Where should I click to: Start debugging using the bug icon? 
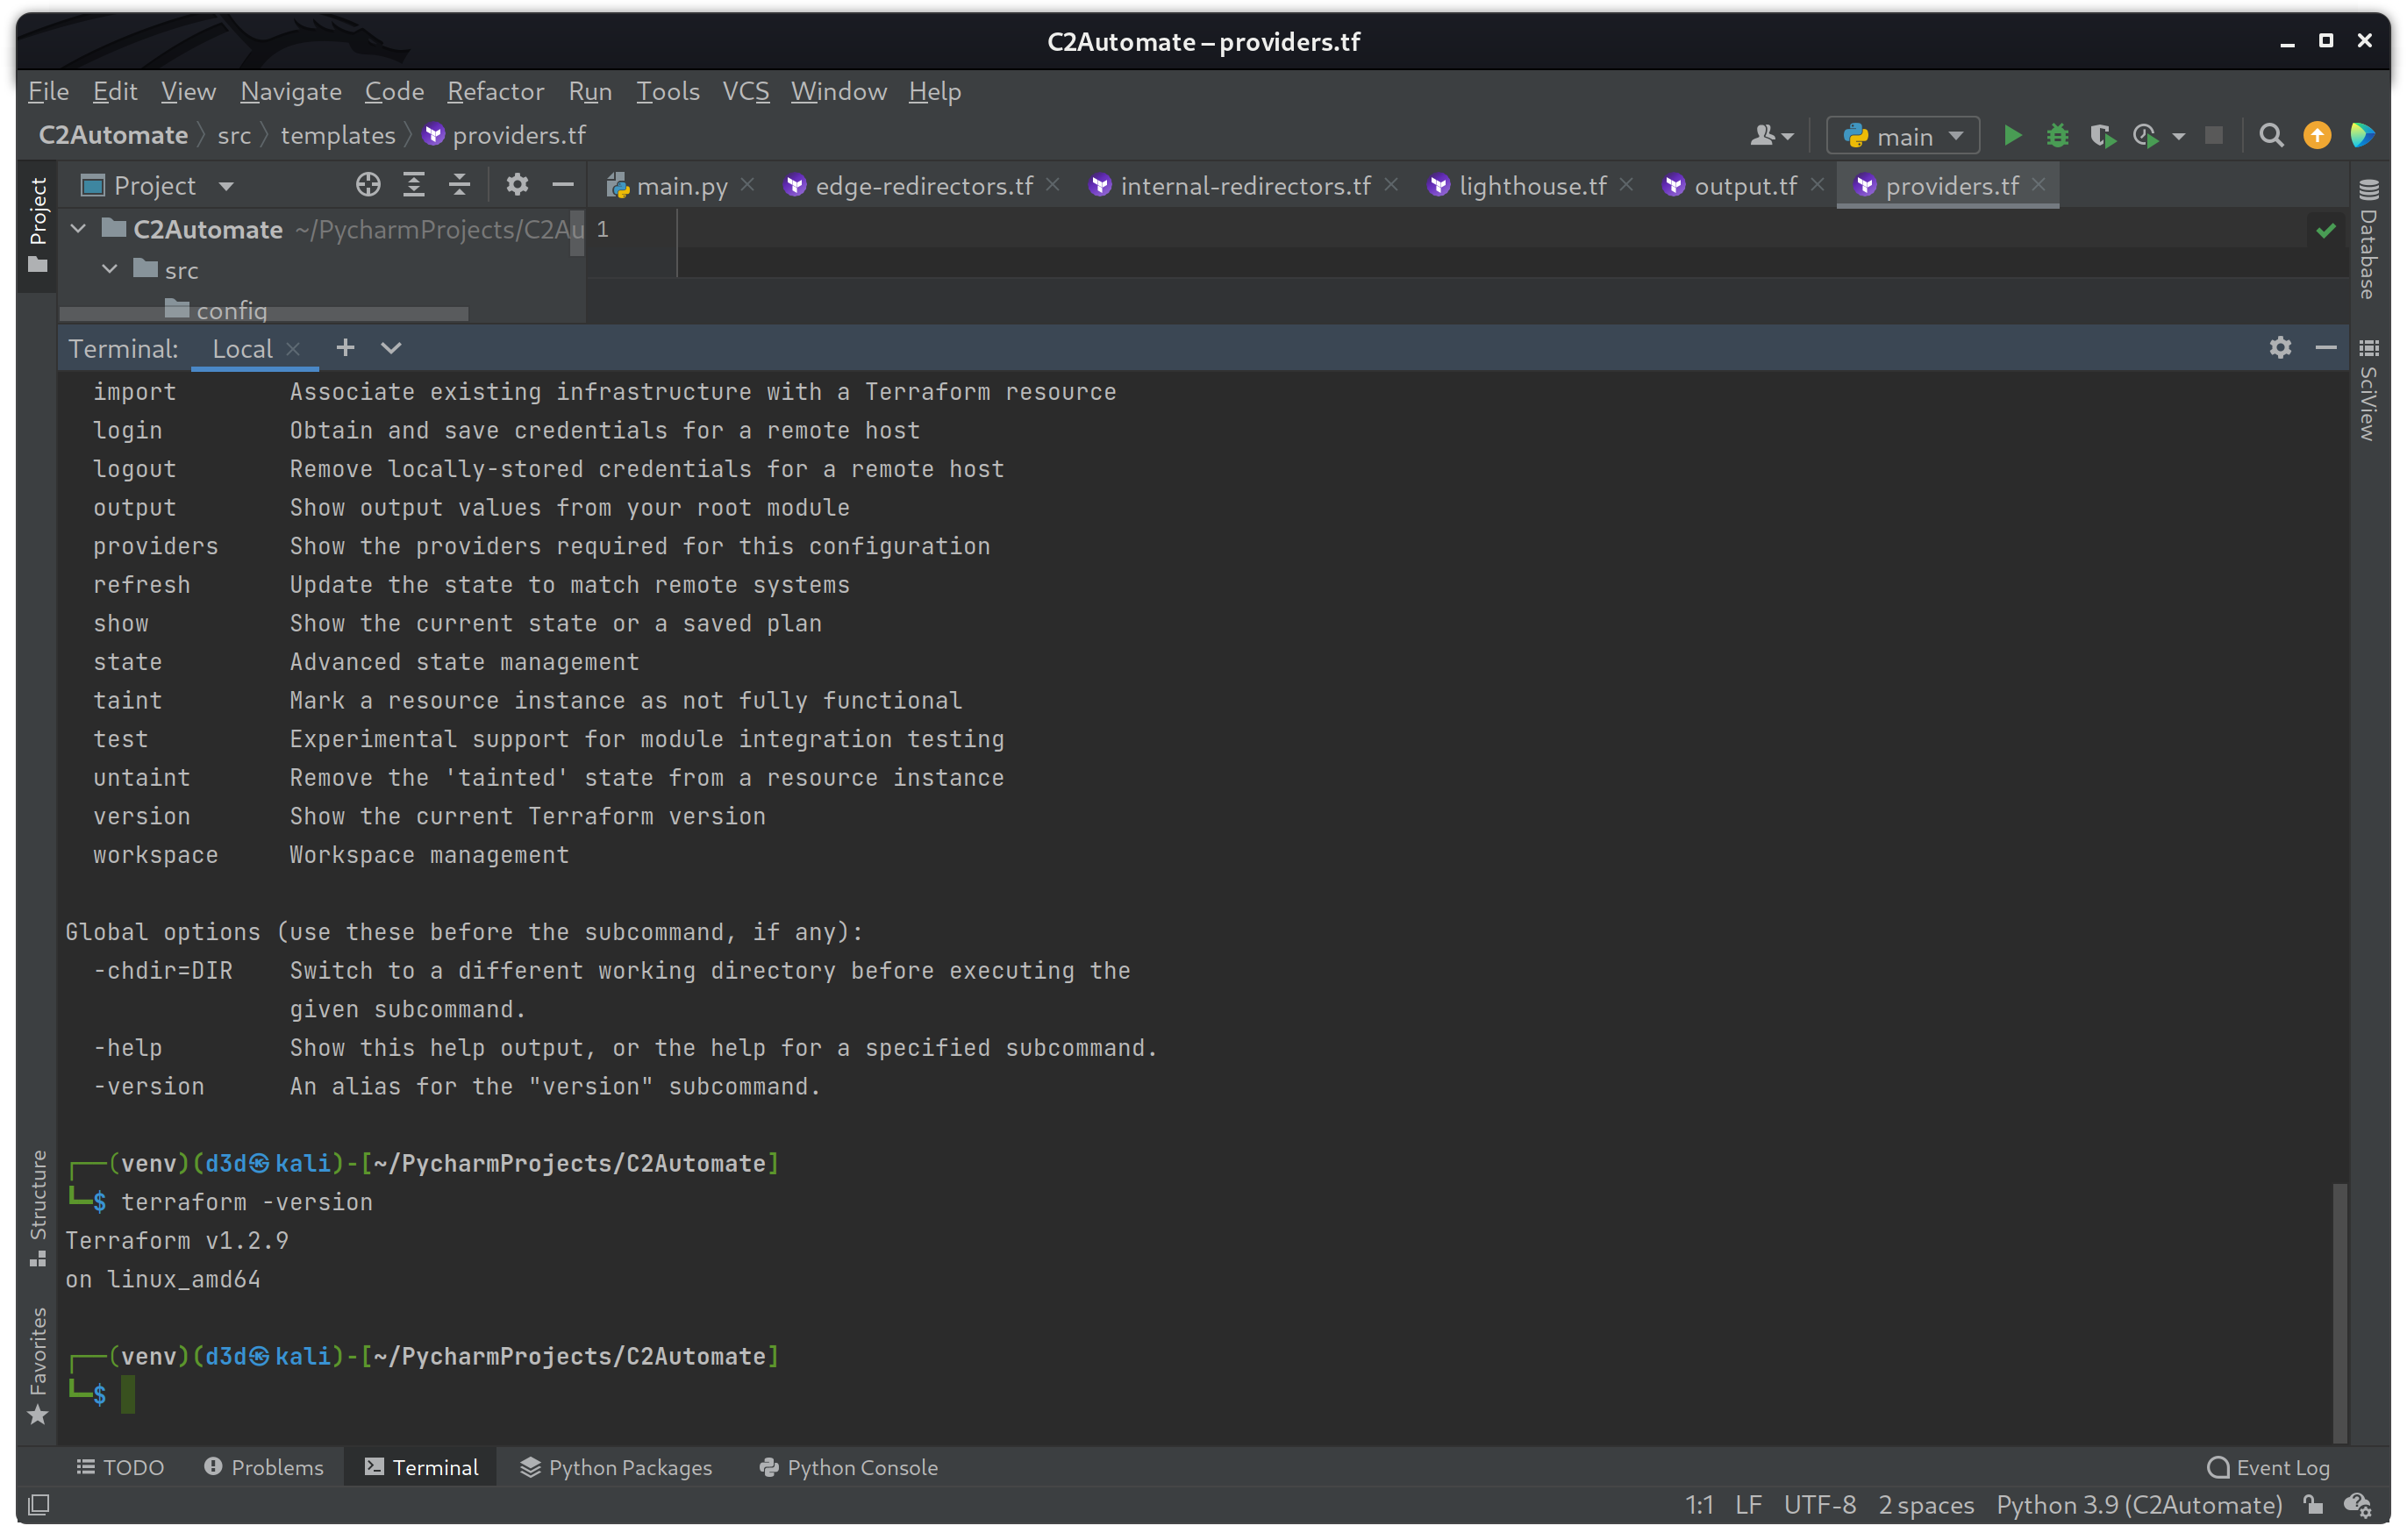[x=2057, y=135]
